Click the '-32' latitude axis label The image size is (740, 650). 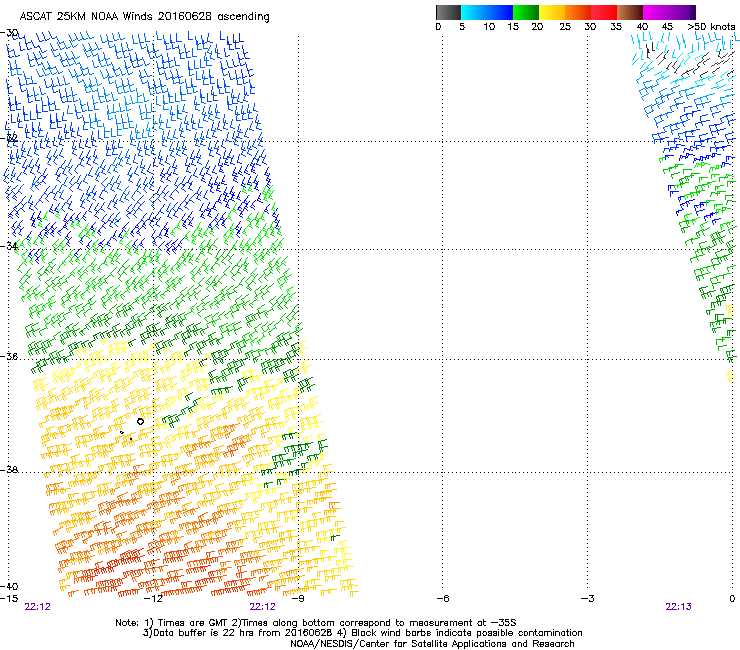pos(9,138)
